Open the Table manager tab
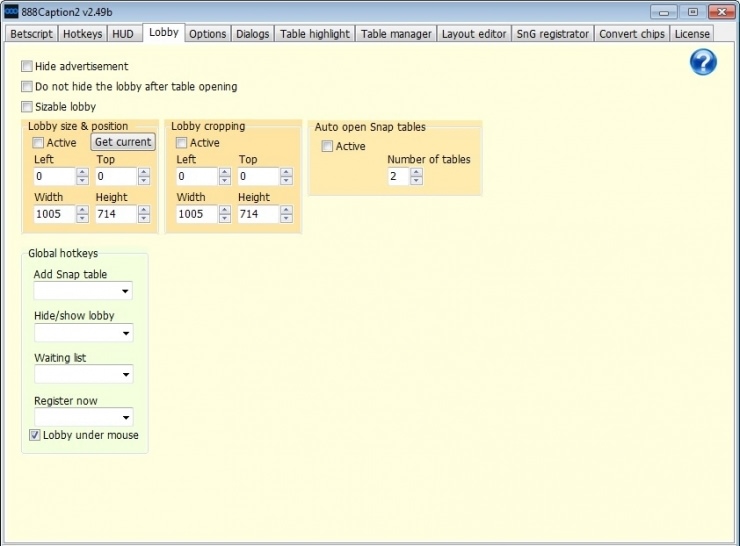The height and width of the screenshot is (546, 740). [396, 34]
